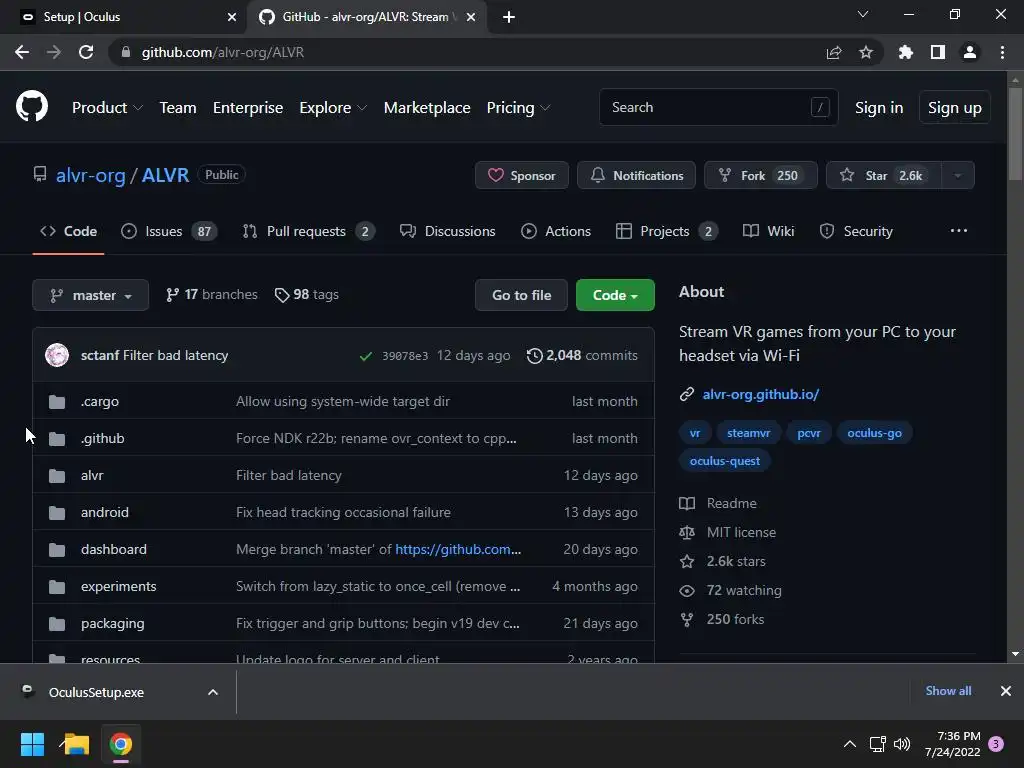Screen dimensions: 1024x768
Task: Open the Projects tab
Action: tap(667, 231)
